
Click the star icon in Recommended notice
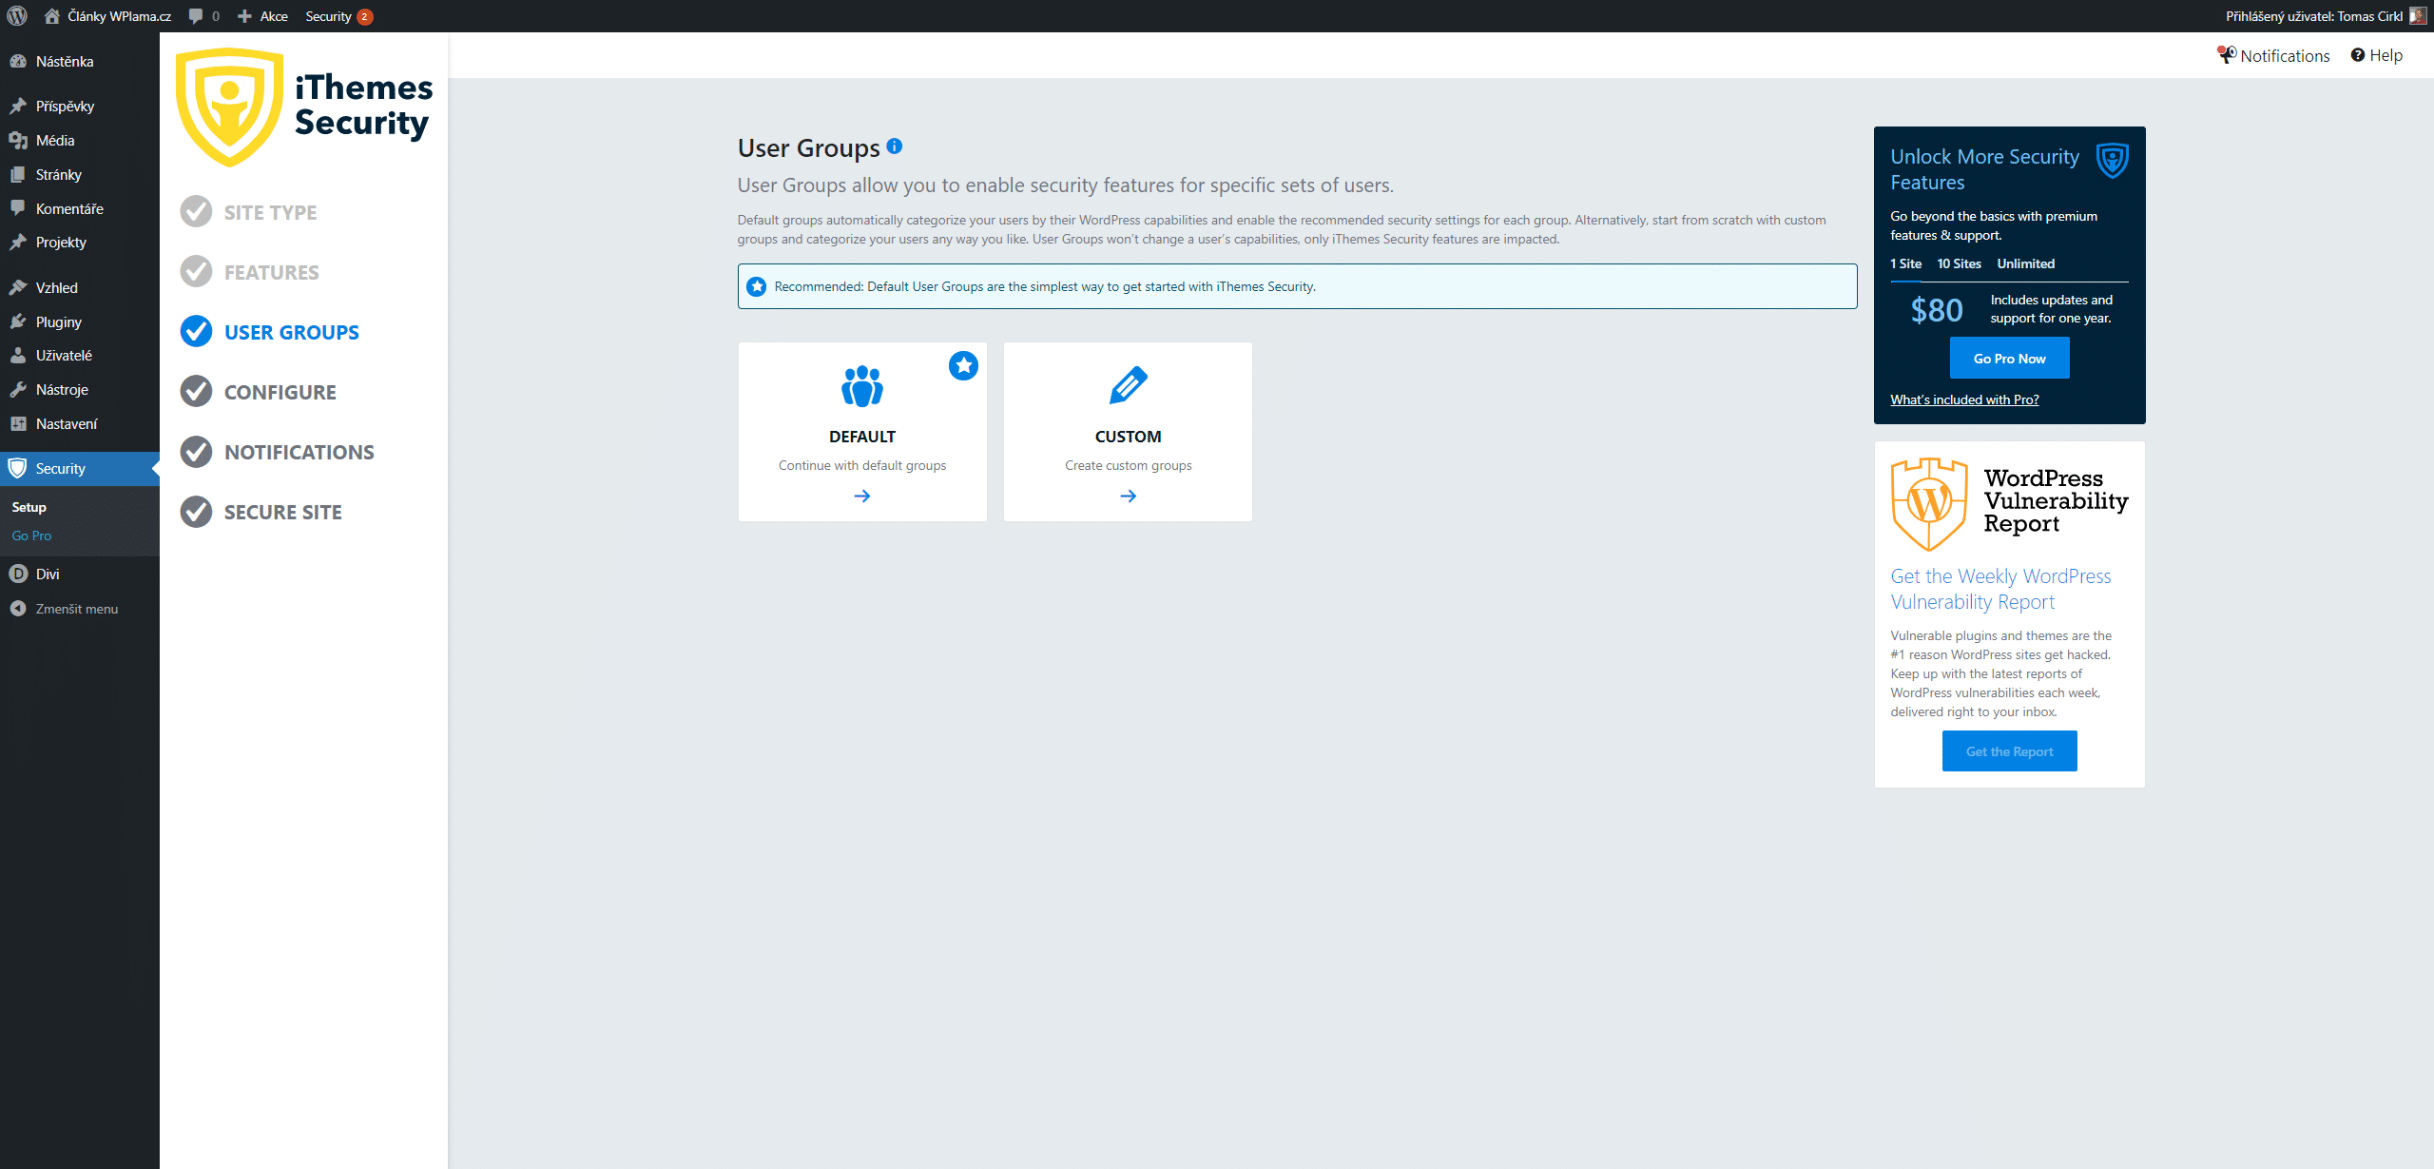click(757, 286)
